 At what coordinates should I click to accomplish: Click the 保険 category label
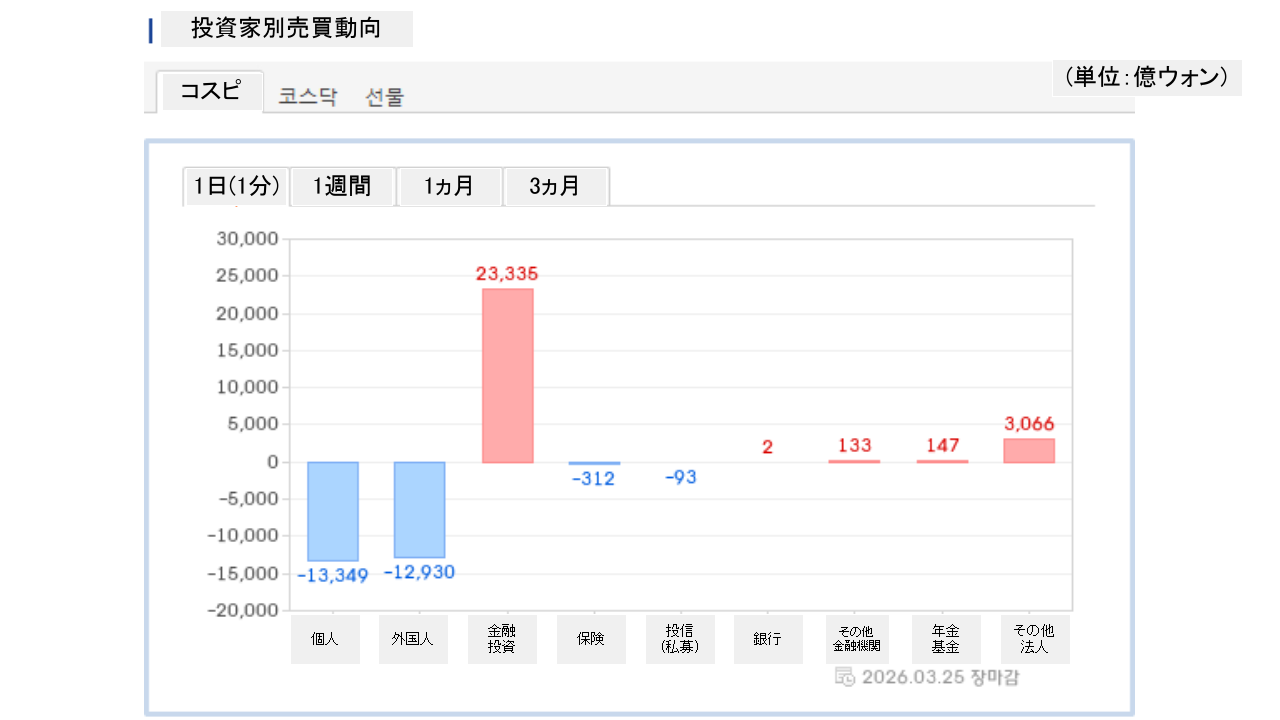pos(591,639)
